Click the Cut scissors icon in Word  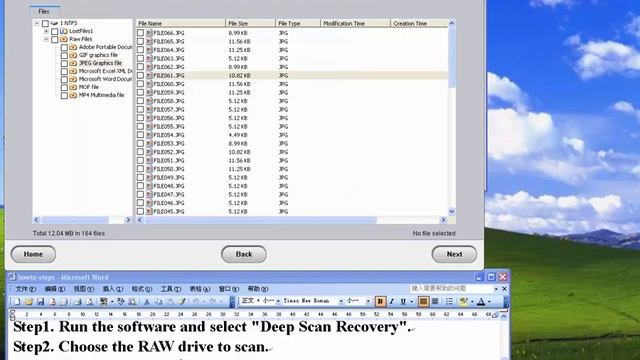click(147, 302)
